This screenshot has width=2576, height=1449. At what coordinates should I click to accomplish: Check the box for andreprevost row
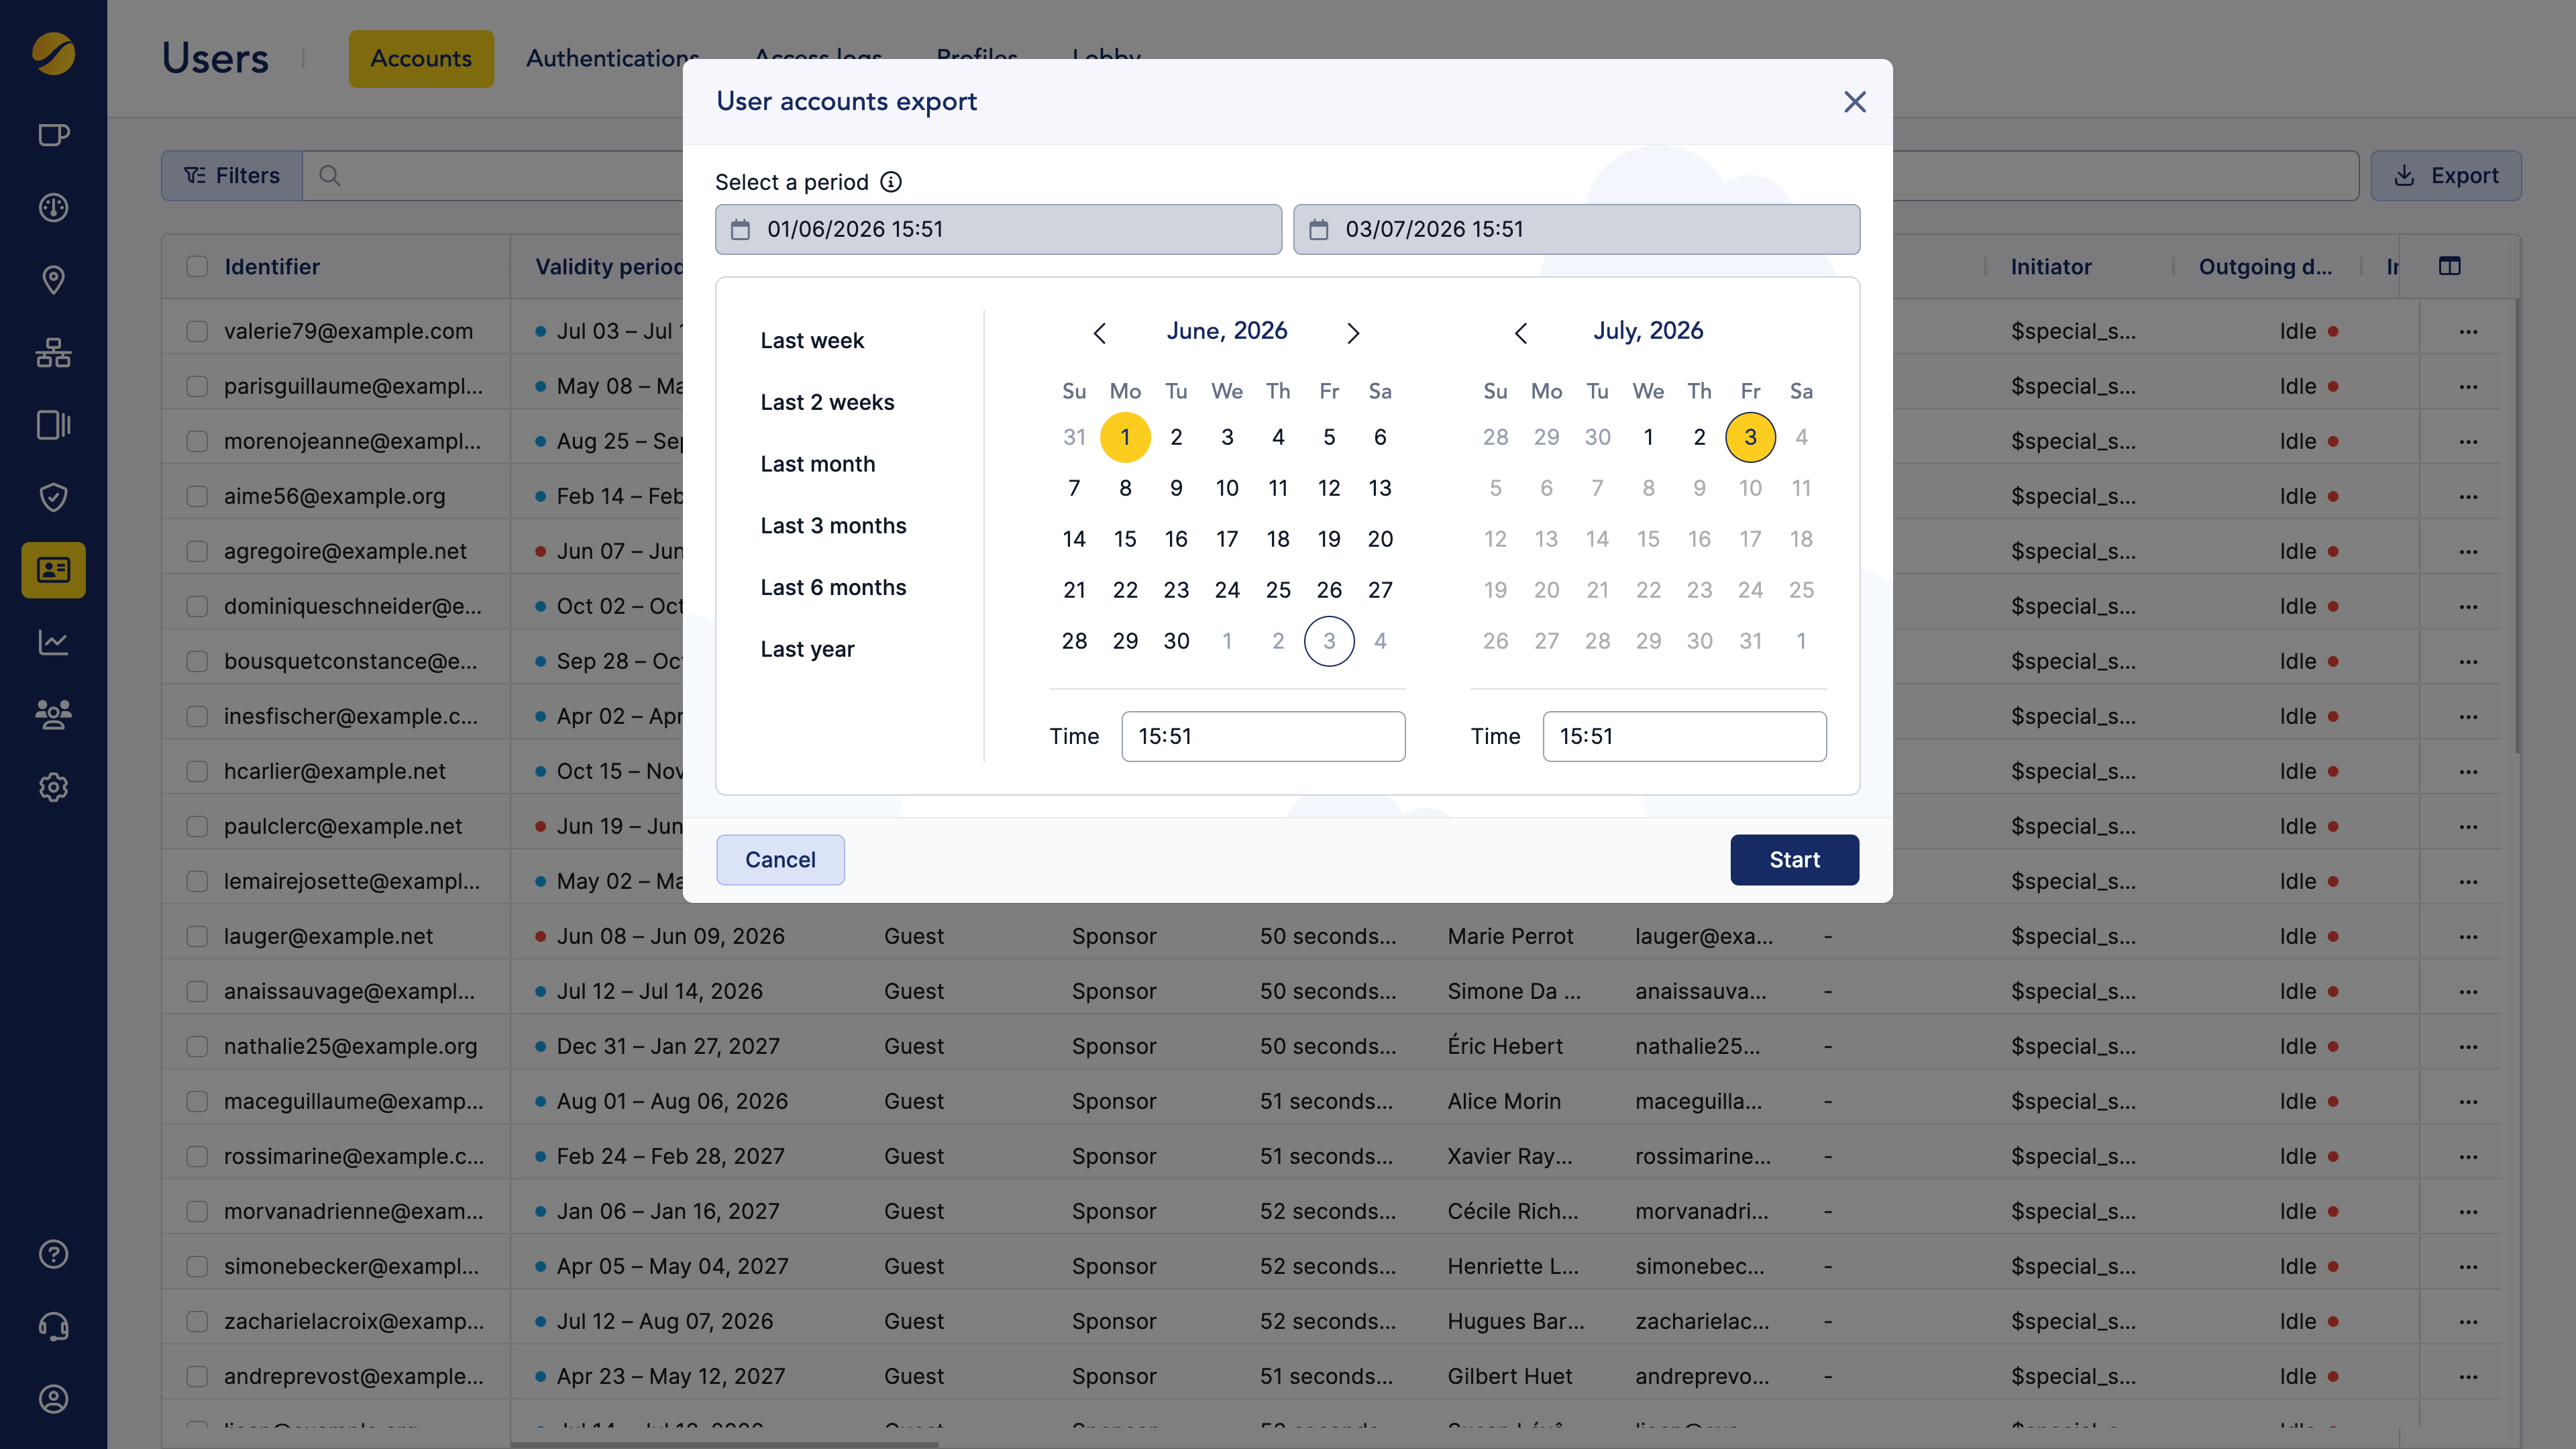click(197, 1376)
